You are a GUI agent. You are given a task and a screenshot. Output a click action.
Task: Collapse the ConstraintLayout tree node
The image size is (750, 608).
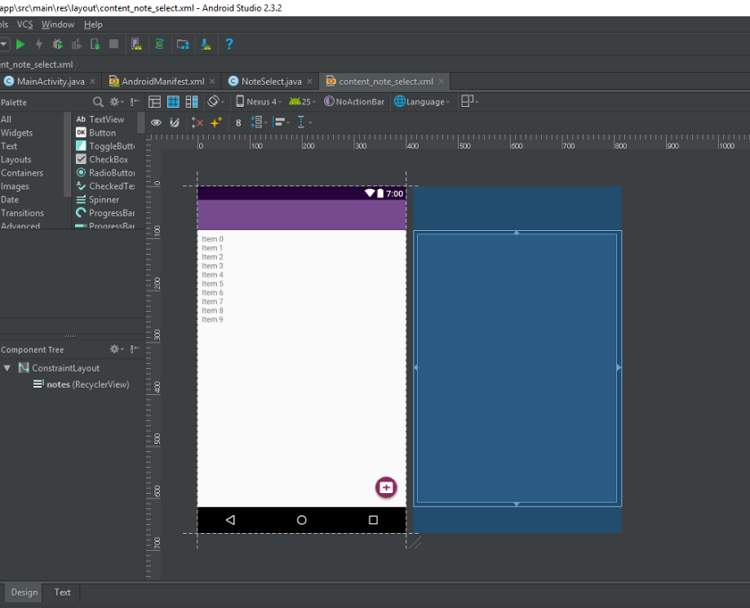[7, 368]
